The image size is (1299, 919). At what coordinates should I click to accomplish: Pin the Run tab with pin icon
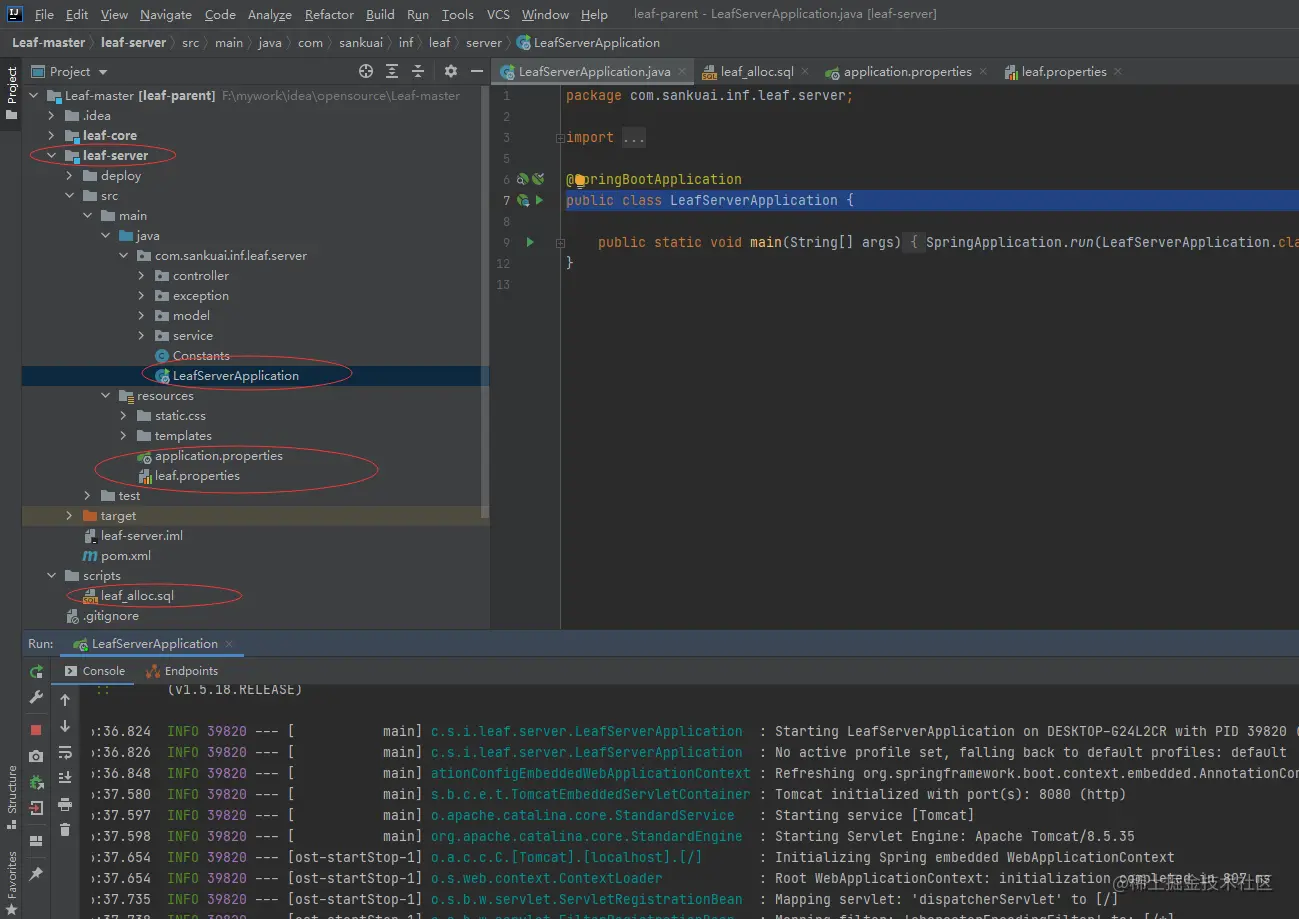36,874
